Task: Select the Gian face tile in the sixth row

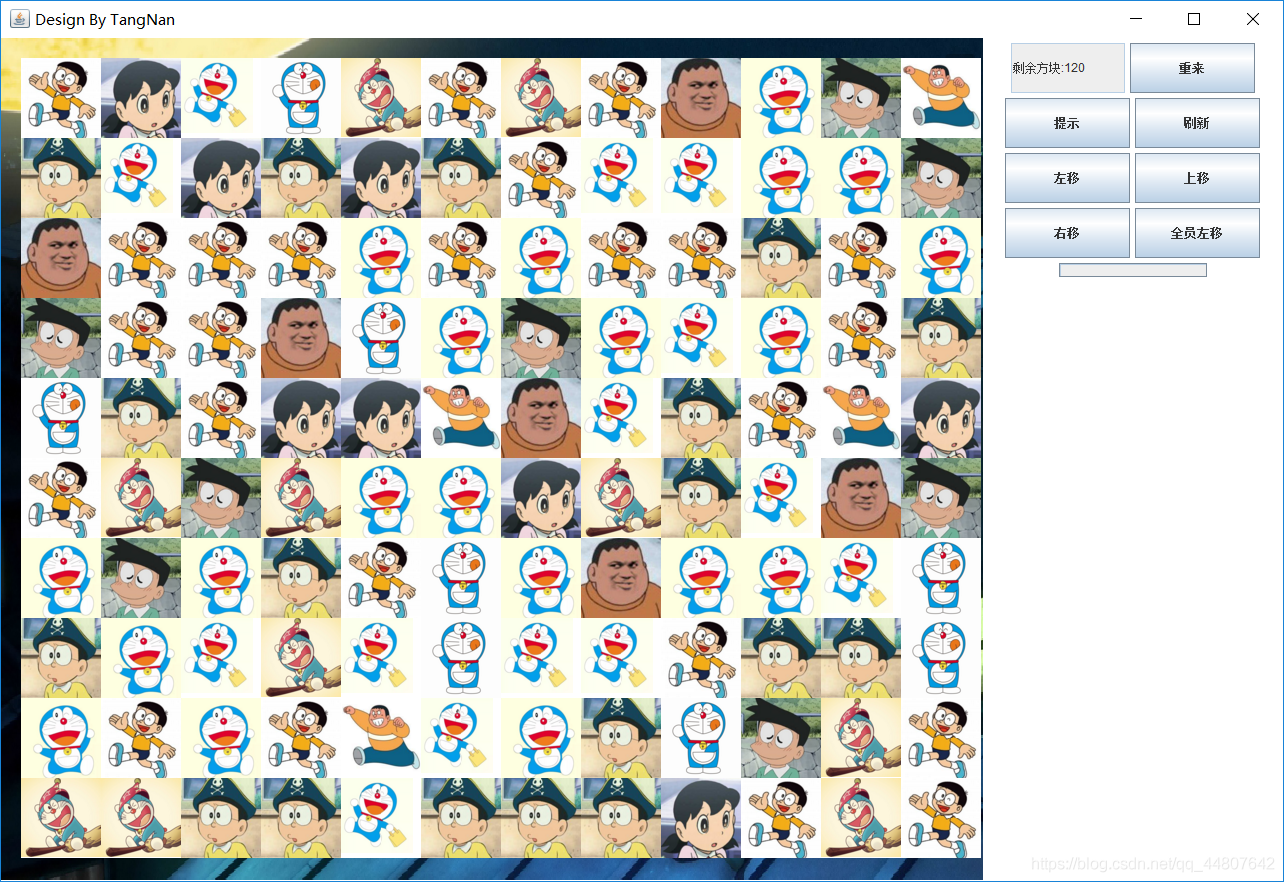Action: pos(861,498)
